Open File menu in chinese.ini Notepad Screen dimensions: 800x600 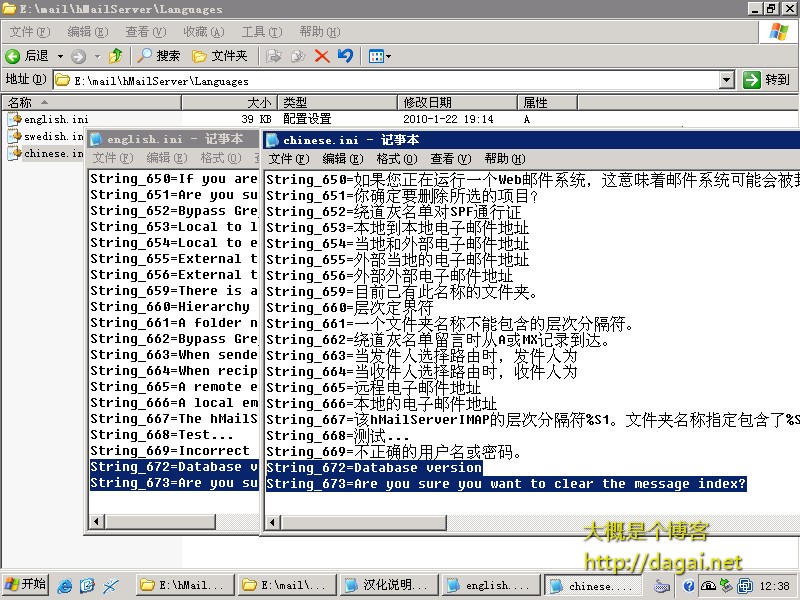click(x=289, y=159)
